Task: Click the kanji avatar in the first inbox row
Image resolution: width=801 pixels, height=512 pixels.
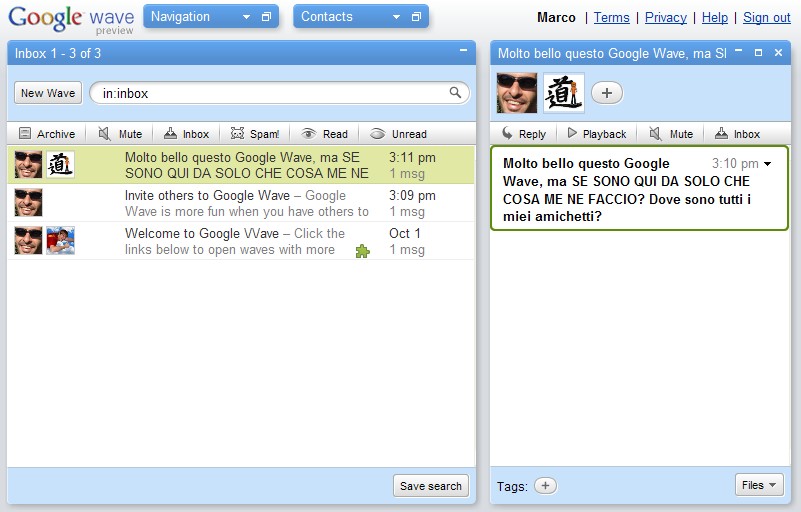Action: click(x=60, y=165)
